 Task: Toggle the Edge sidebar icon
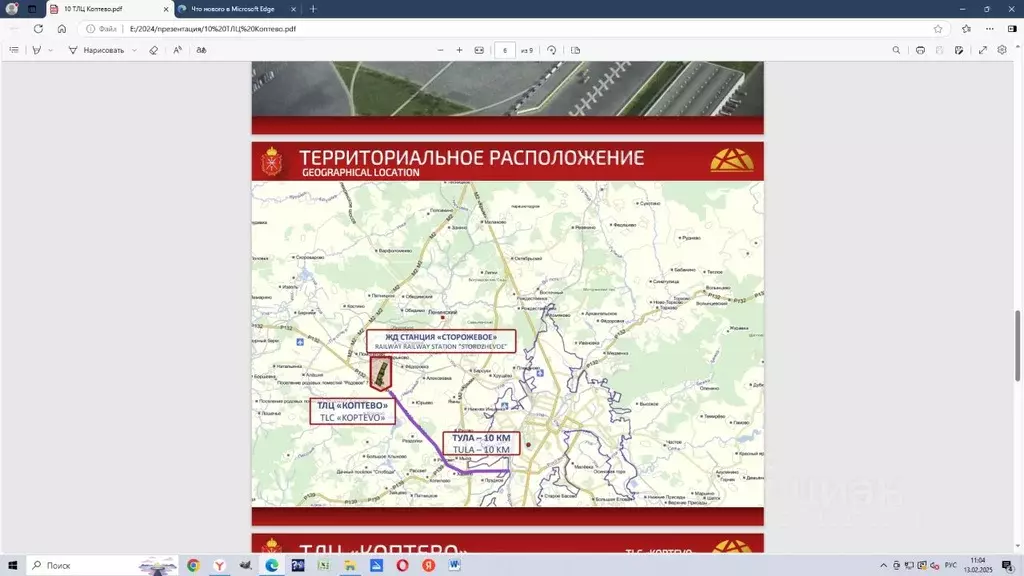[1012, 29]
